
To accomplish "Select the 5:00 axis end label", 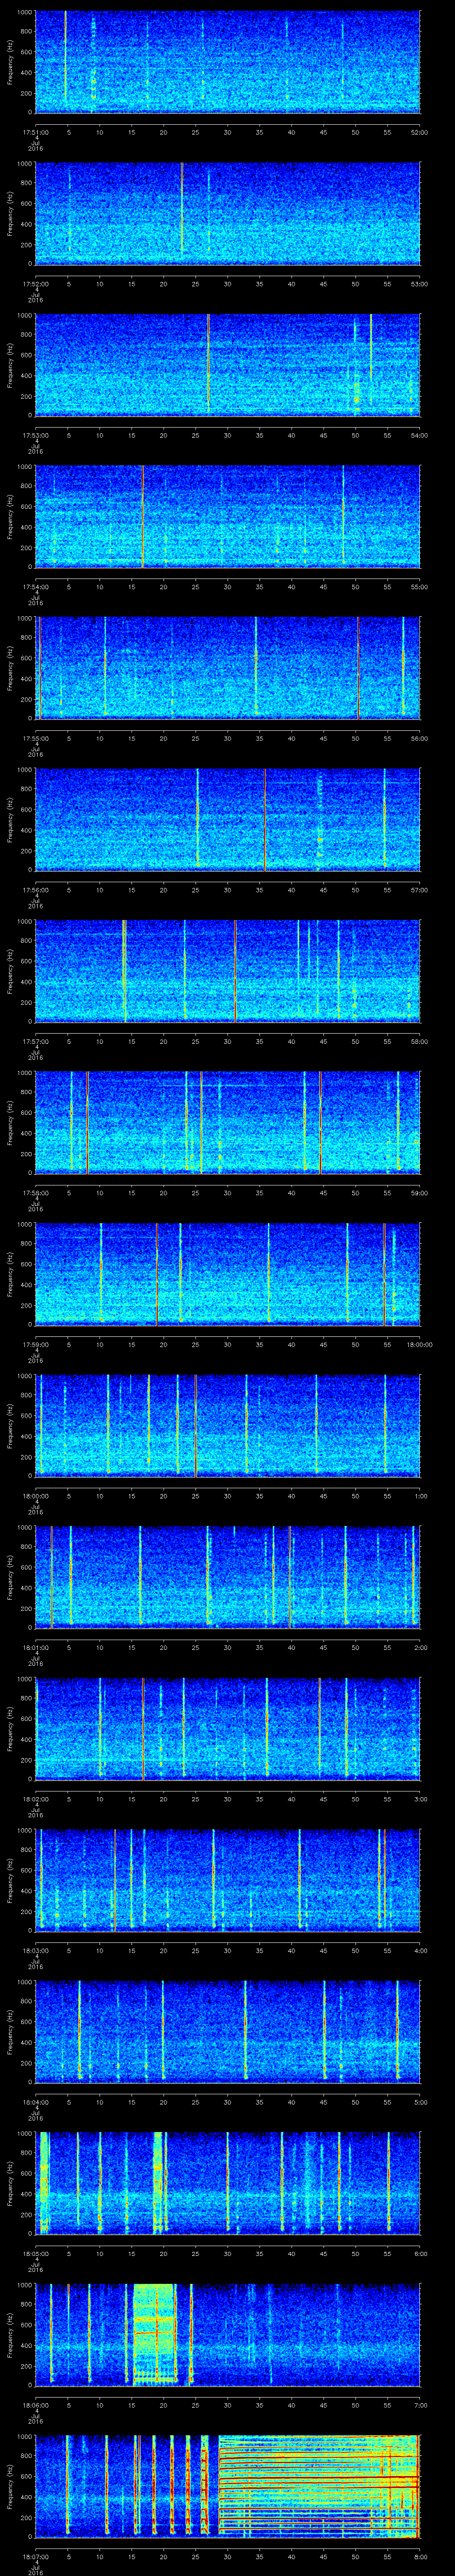I will point(420,2101).
